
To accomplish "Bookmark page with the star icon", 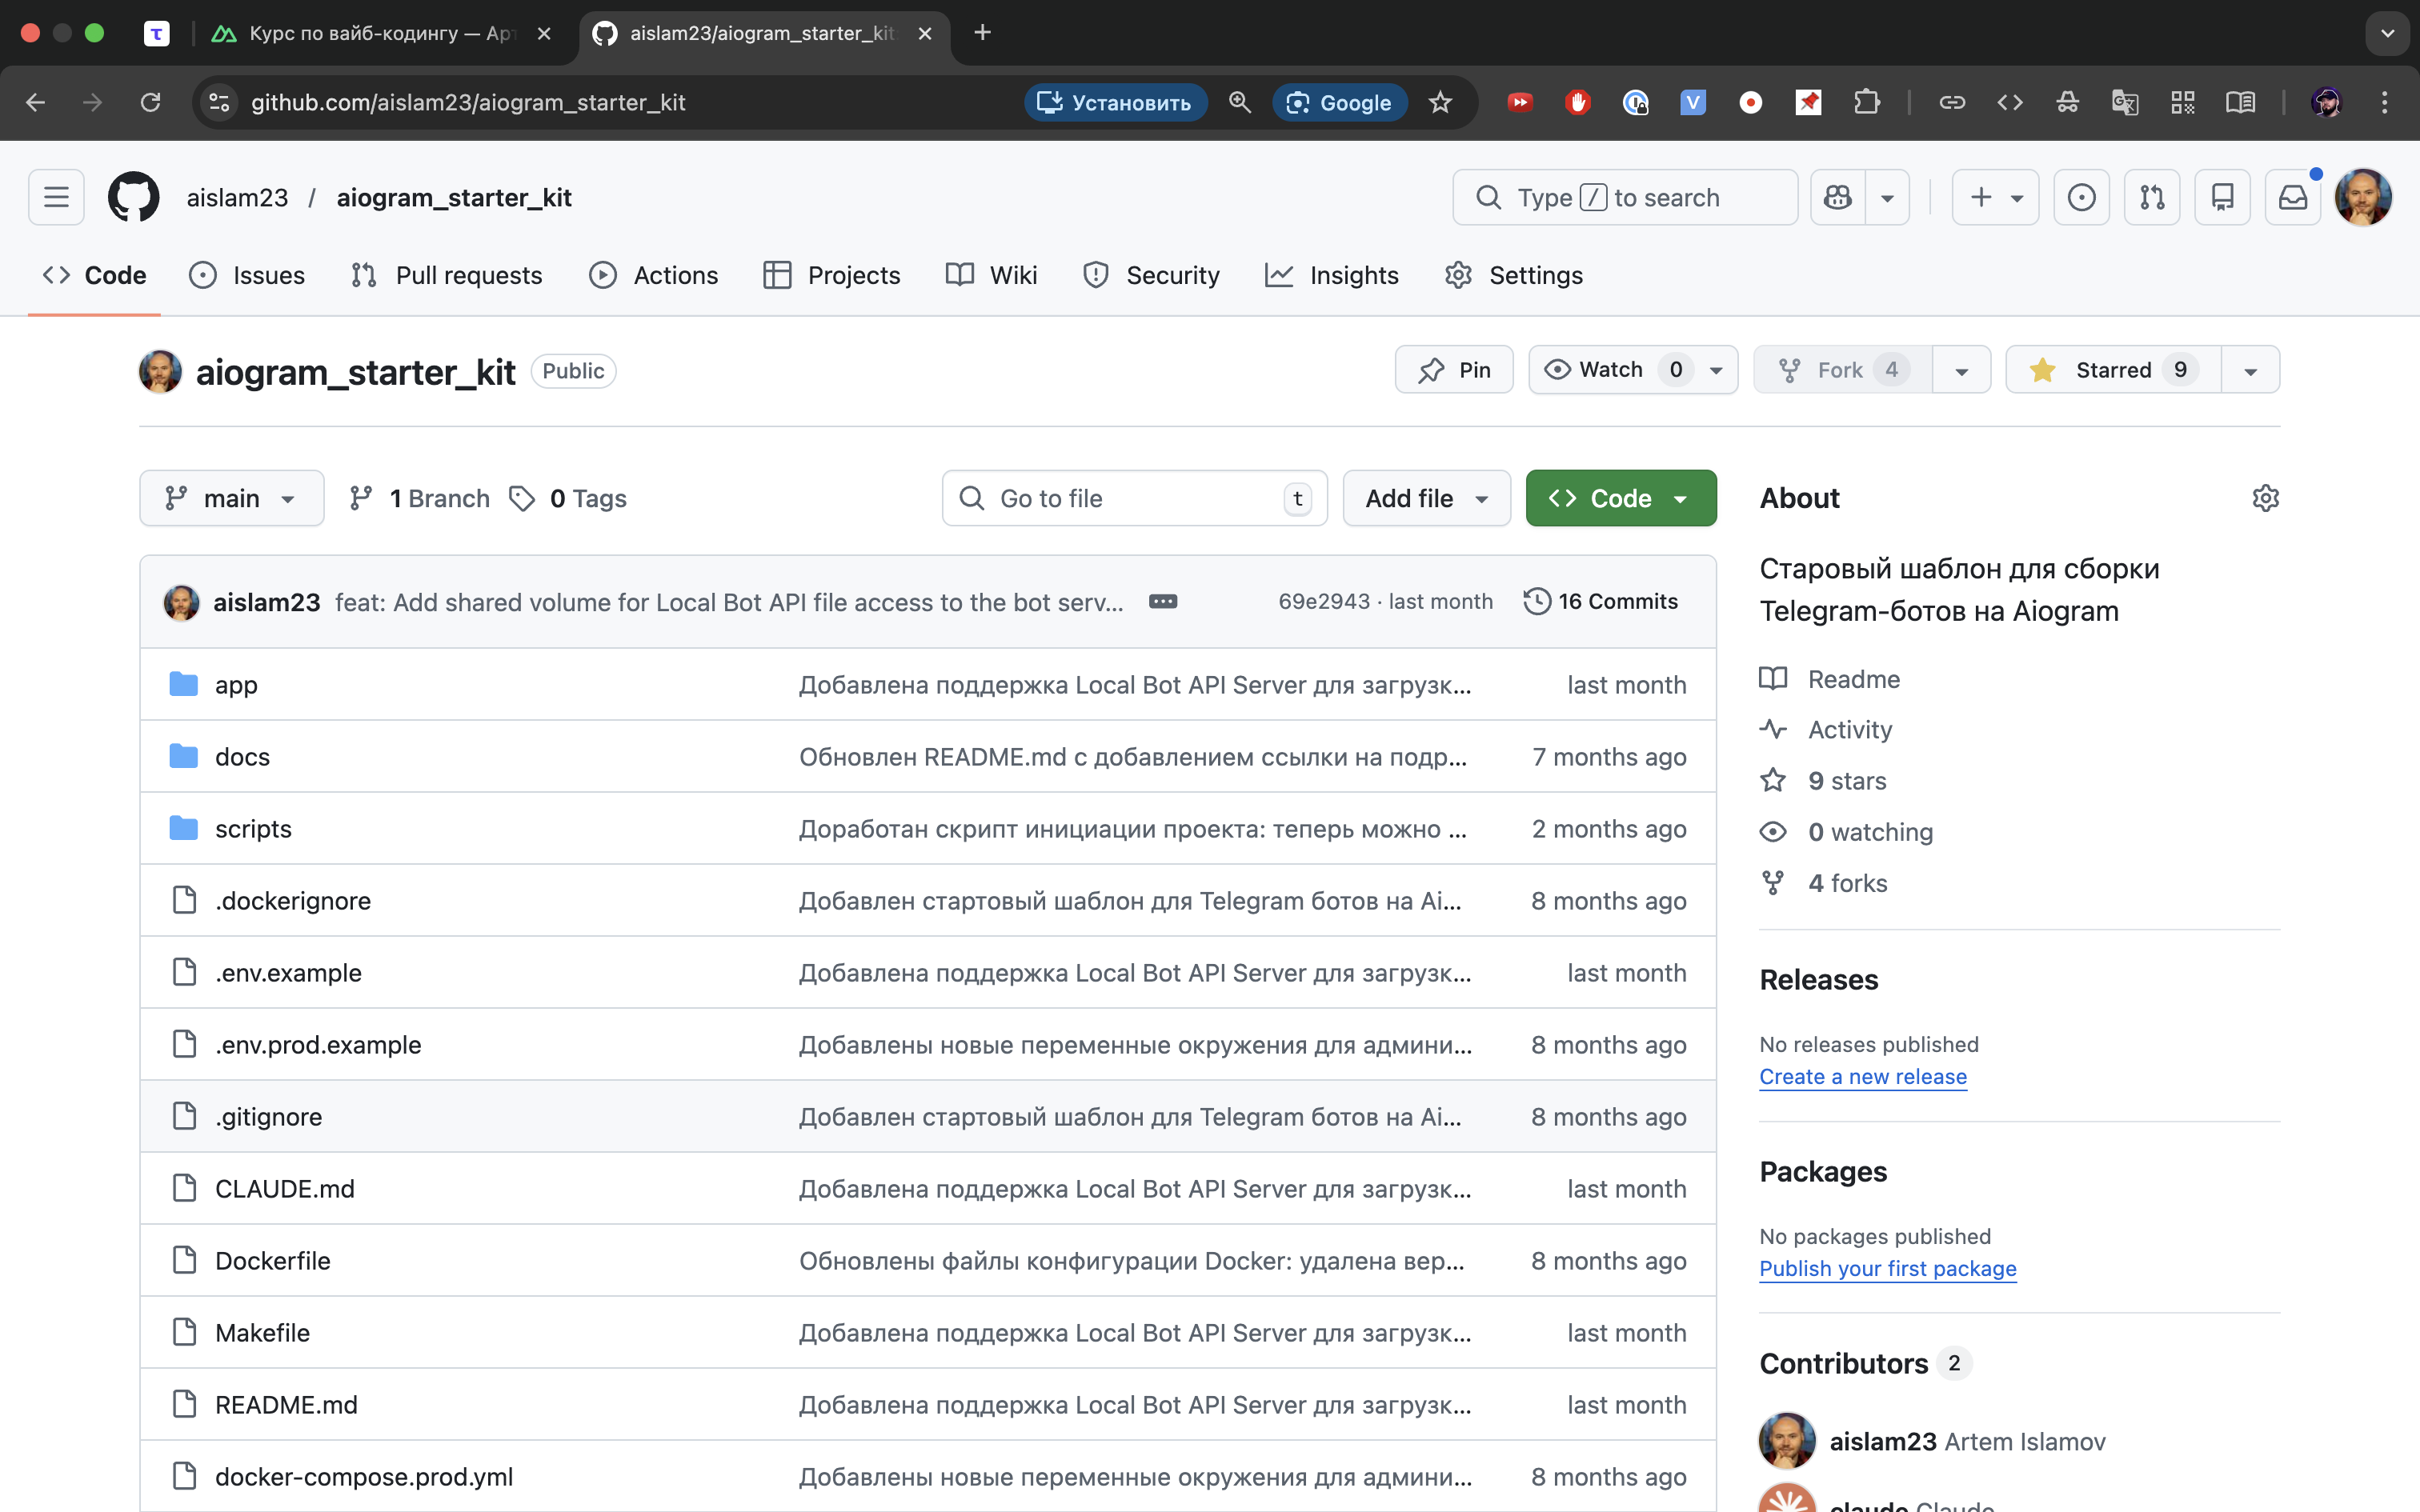I will [x=1440, y=102].
